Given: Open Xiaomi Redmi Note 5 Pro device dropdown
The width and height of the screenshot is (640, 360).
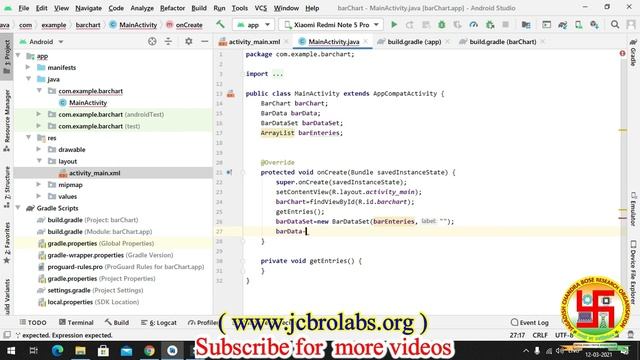Looking at the screenshot, I should point(331,25).
